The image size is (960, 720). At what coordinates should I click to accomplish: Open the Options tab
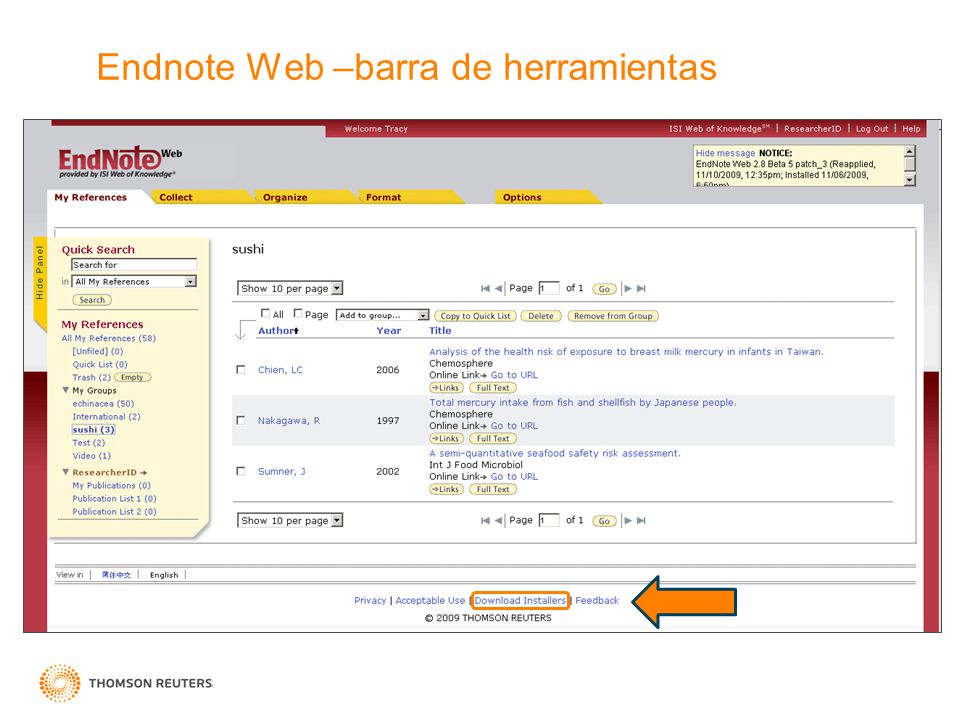pyautogui.click(x=522, y=197)
